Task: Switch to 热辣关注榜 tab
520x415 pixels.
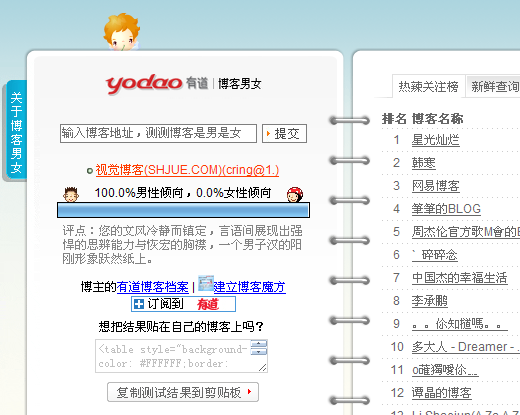Action: click(428, 87)
